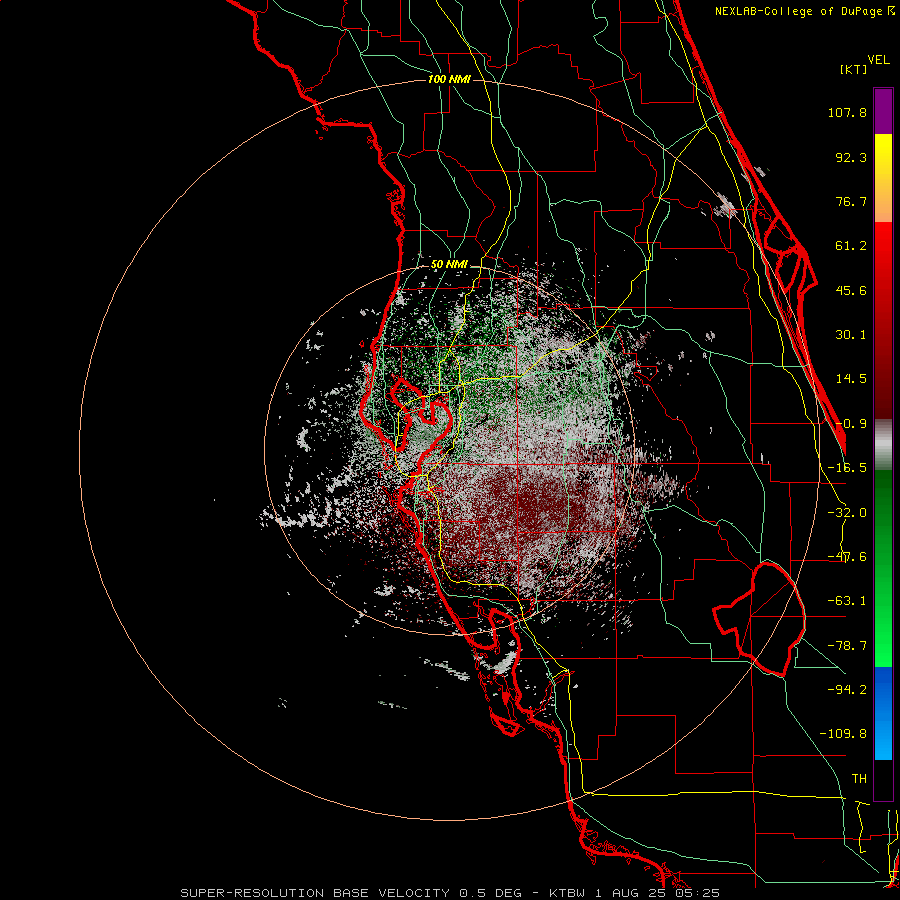Click the Super-Resolution Base Velocity KTBW caption

[x=450, y=893]
